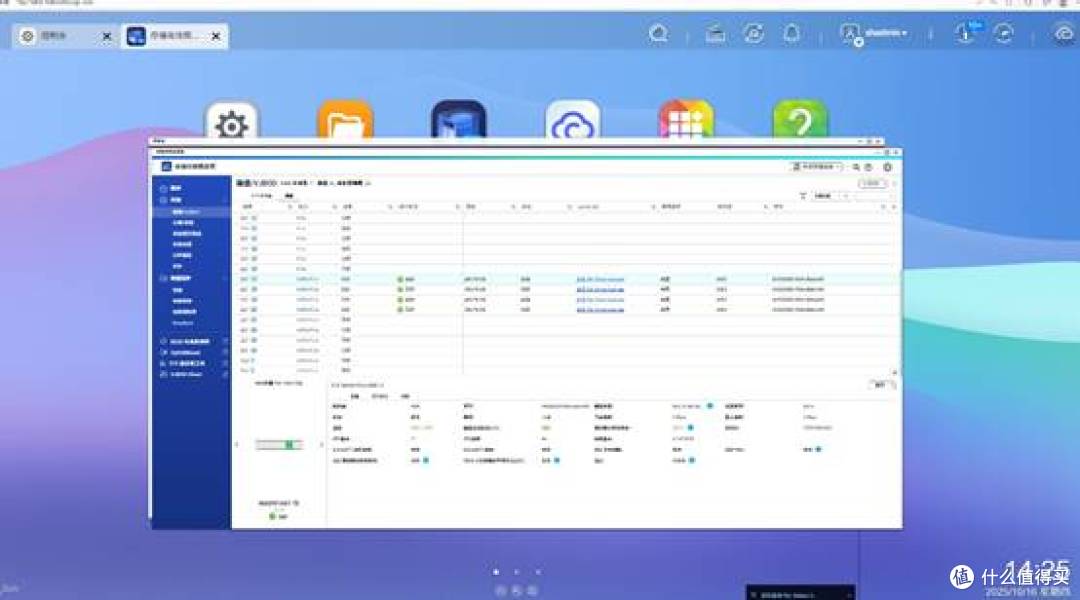The image size is (1080, 600).
Task: Open the colorful App Center desktop icon
Action: (x=686, y=121)
